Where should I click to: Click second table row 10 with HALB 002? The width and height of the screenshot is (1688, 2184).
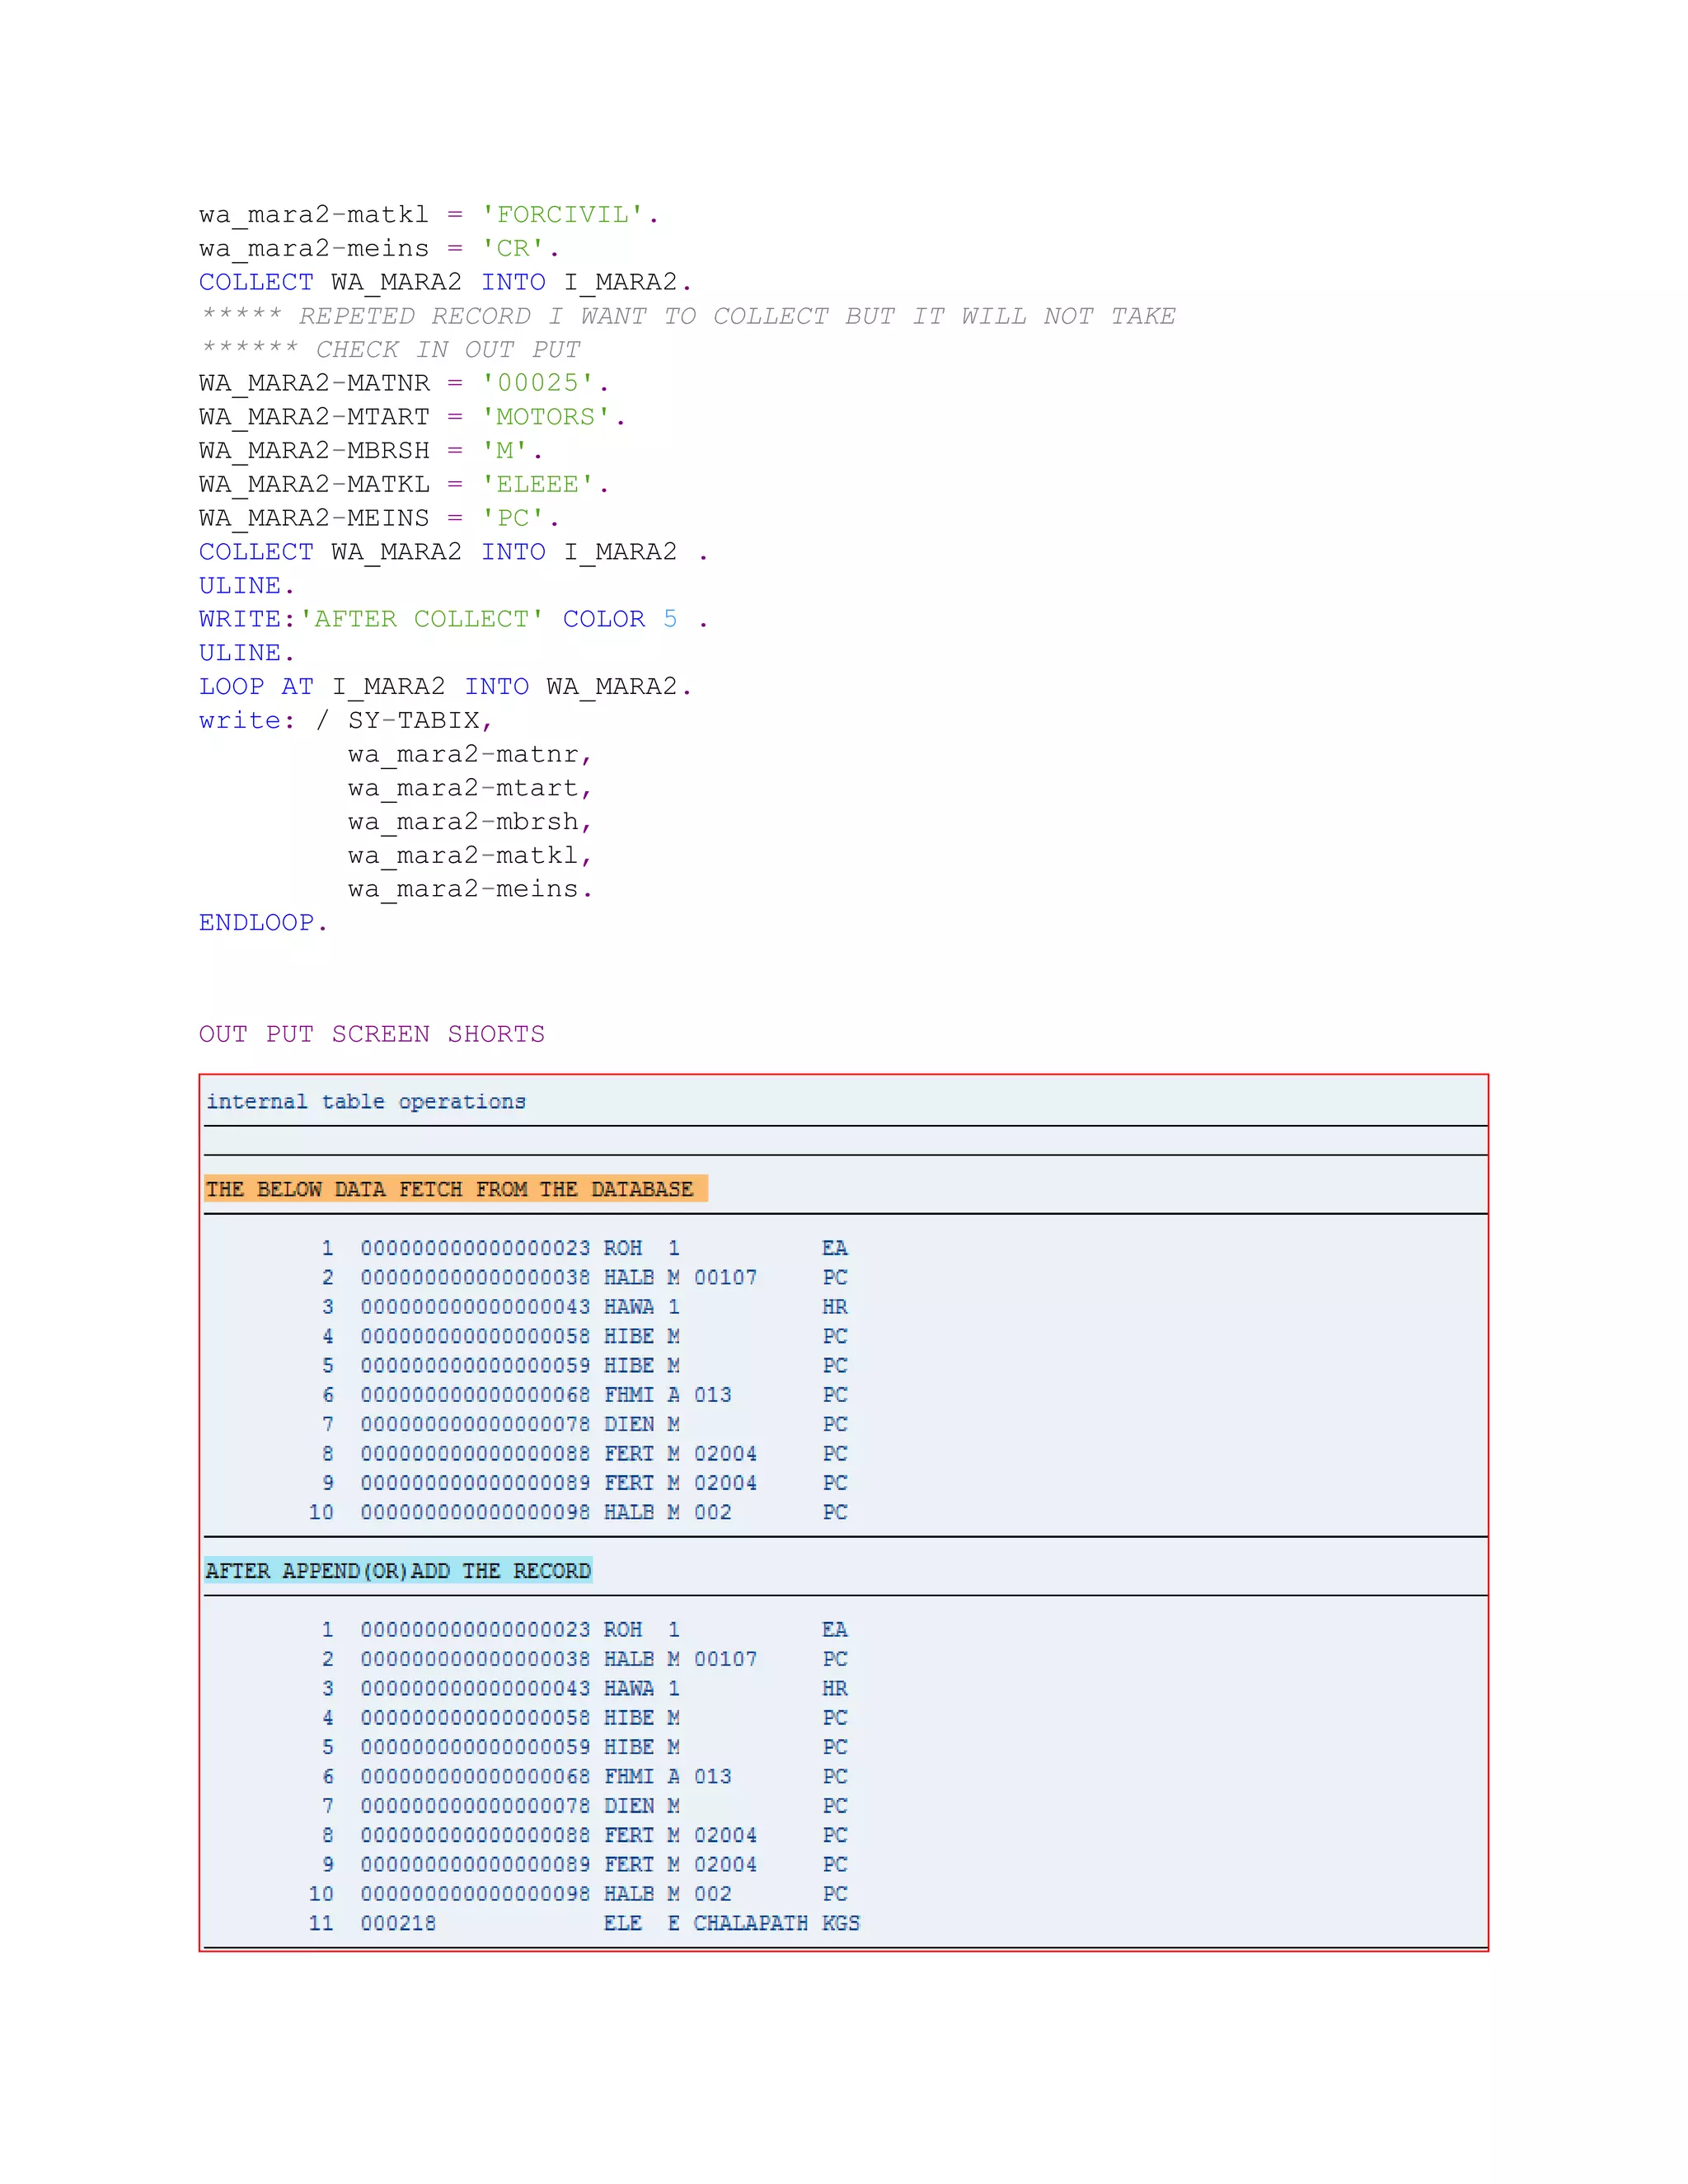(x=578, y=1894)
